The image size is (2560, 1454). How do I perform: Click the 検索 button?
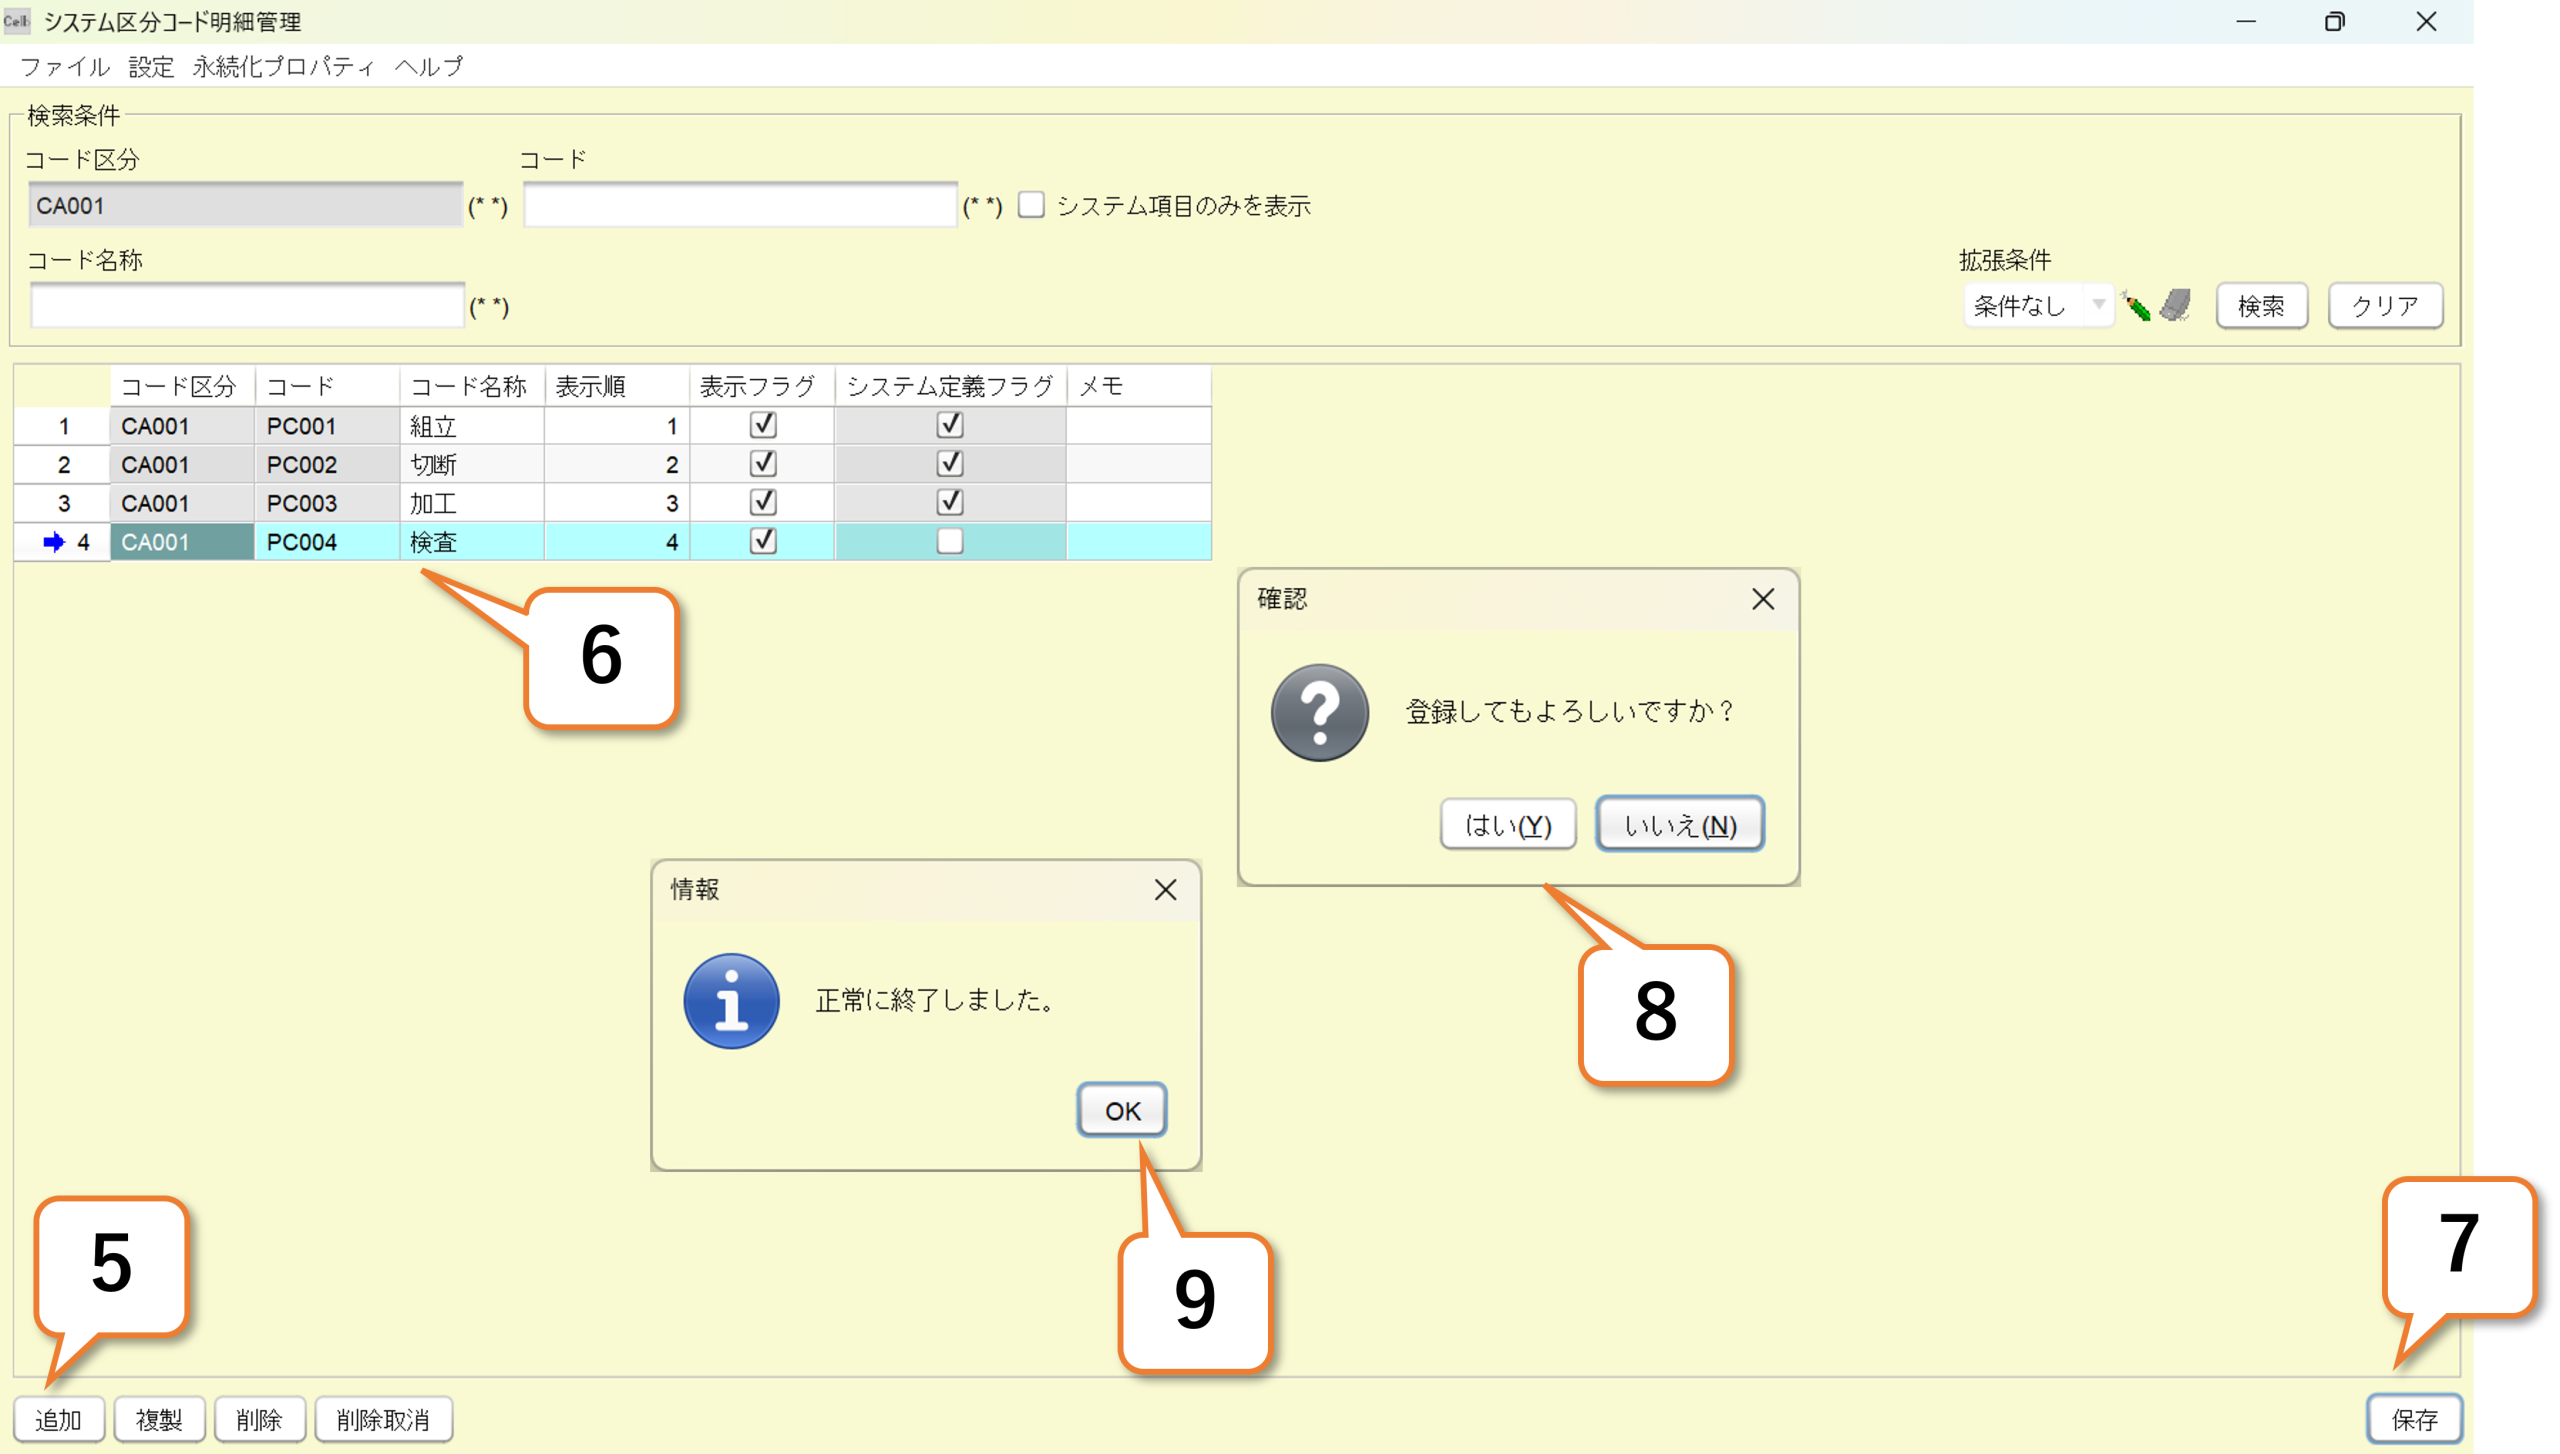(x=2261, y=306)
